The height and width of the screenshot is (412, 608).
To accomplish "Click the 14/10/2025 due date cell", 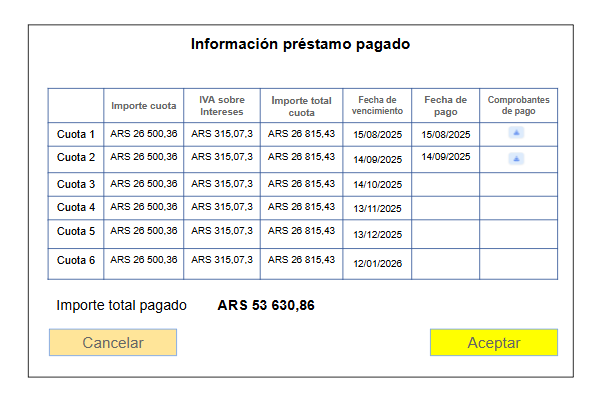I will [x=377, y=185].
